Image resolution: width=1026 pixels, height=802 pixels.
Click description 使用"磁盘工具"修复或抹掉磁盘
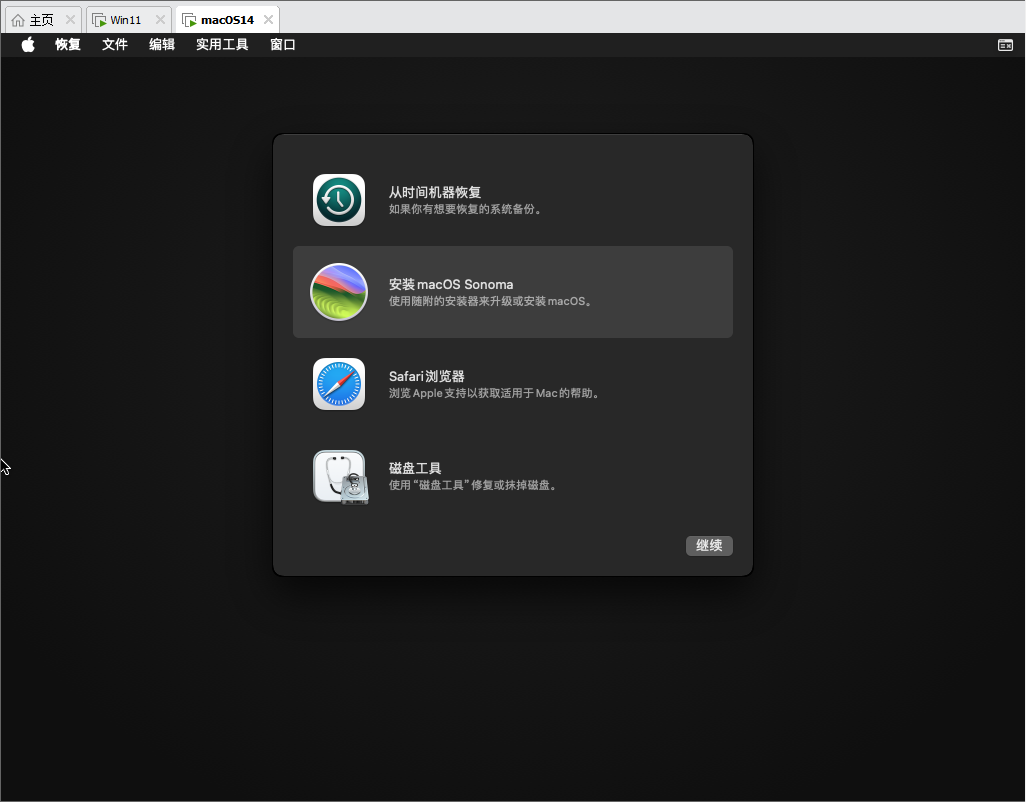473,485
